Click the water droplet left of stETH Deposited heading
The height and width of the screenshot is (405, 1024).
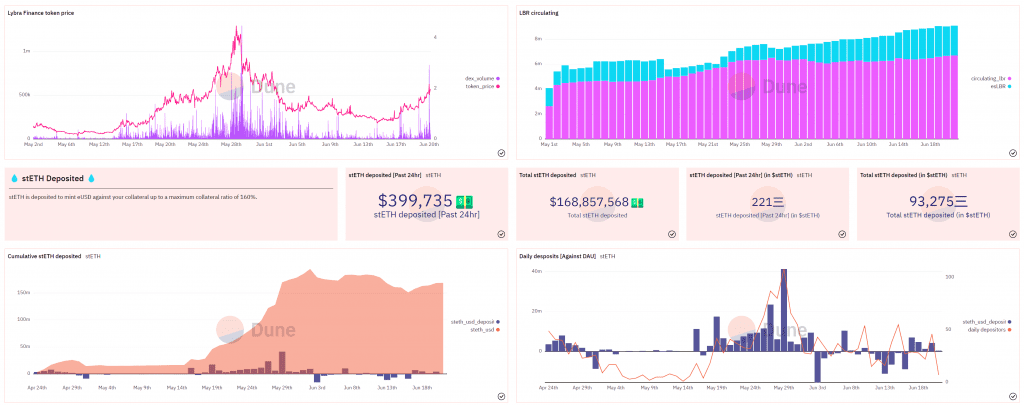point(14,178)
